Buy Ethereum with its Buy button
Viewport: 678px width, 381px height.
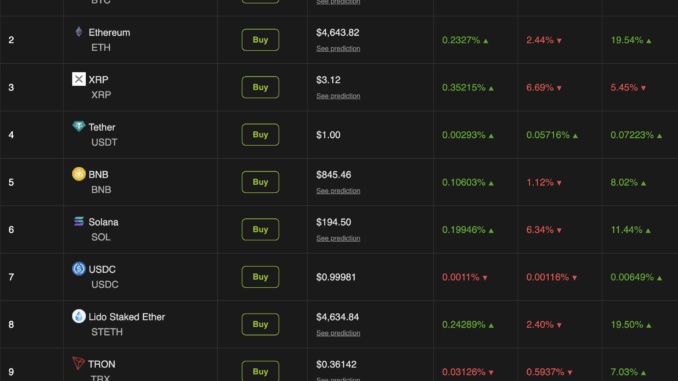click(260, 40)
